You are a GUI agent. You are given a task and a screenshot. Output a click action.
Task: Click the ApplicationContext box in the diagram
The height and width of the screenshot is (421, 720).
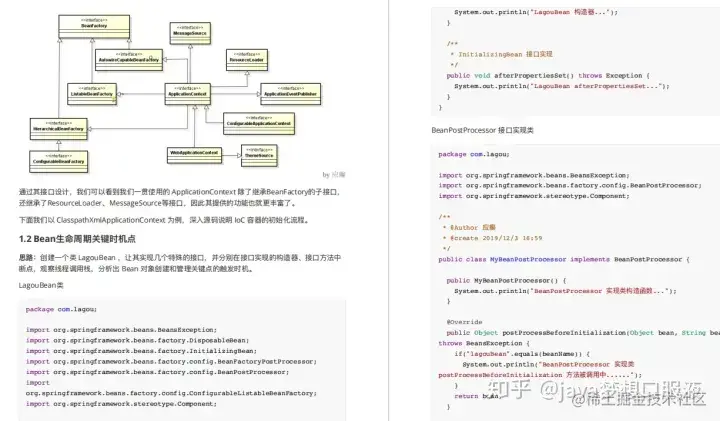tap(187, 94)
